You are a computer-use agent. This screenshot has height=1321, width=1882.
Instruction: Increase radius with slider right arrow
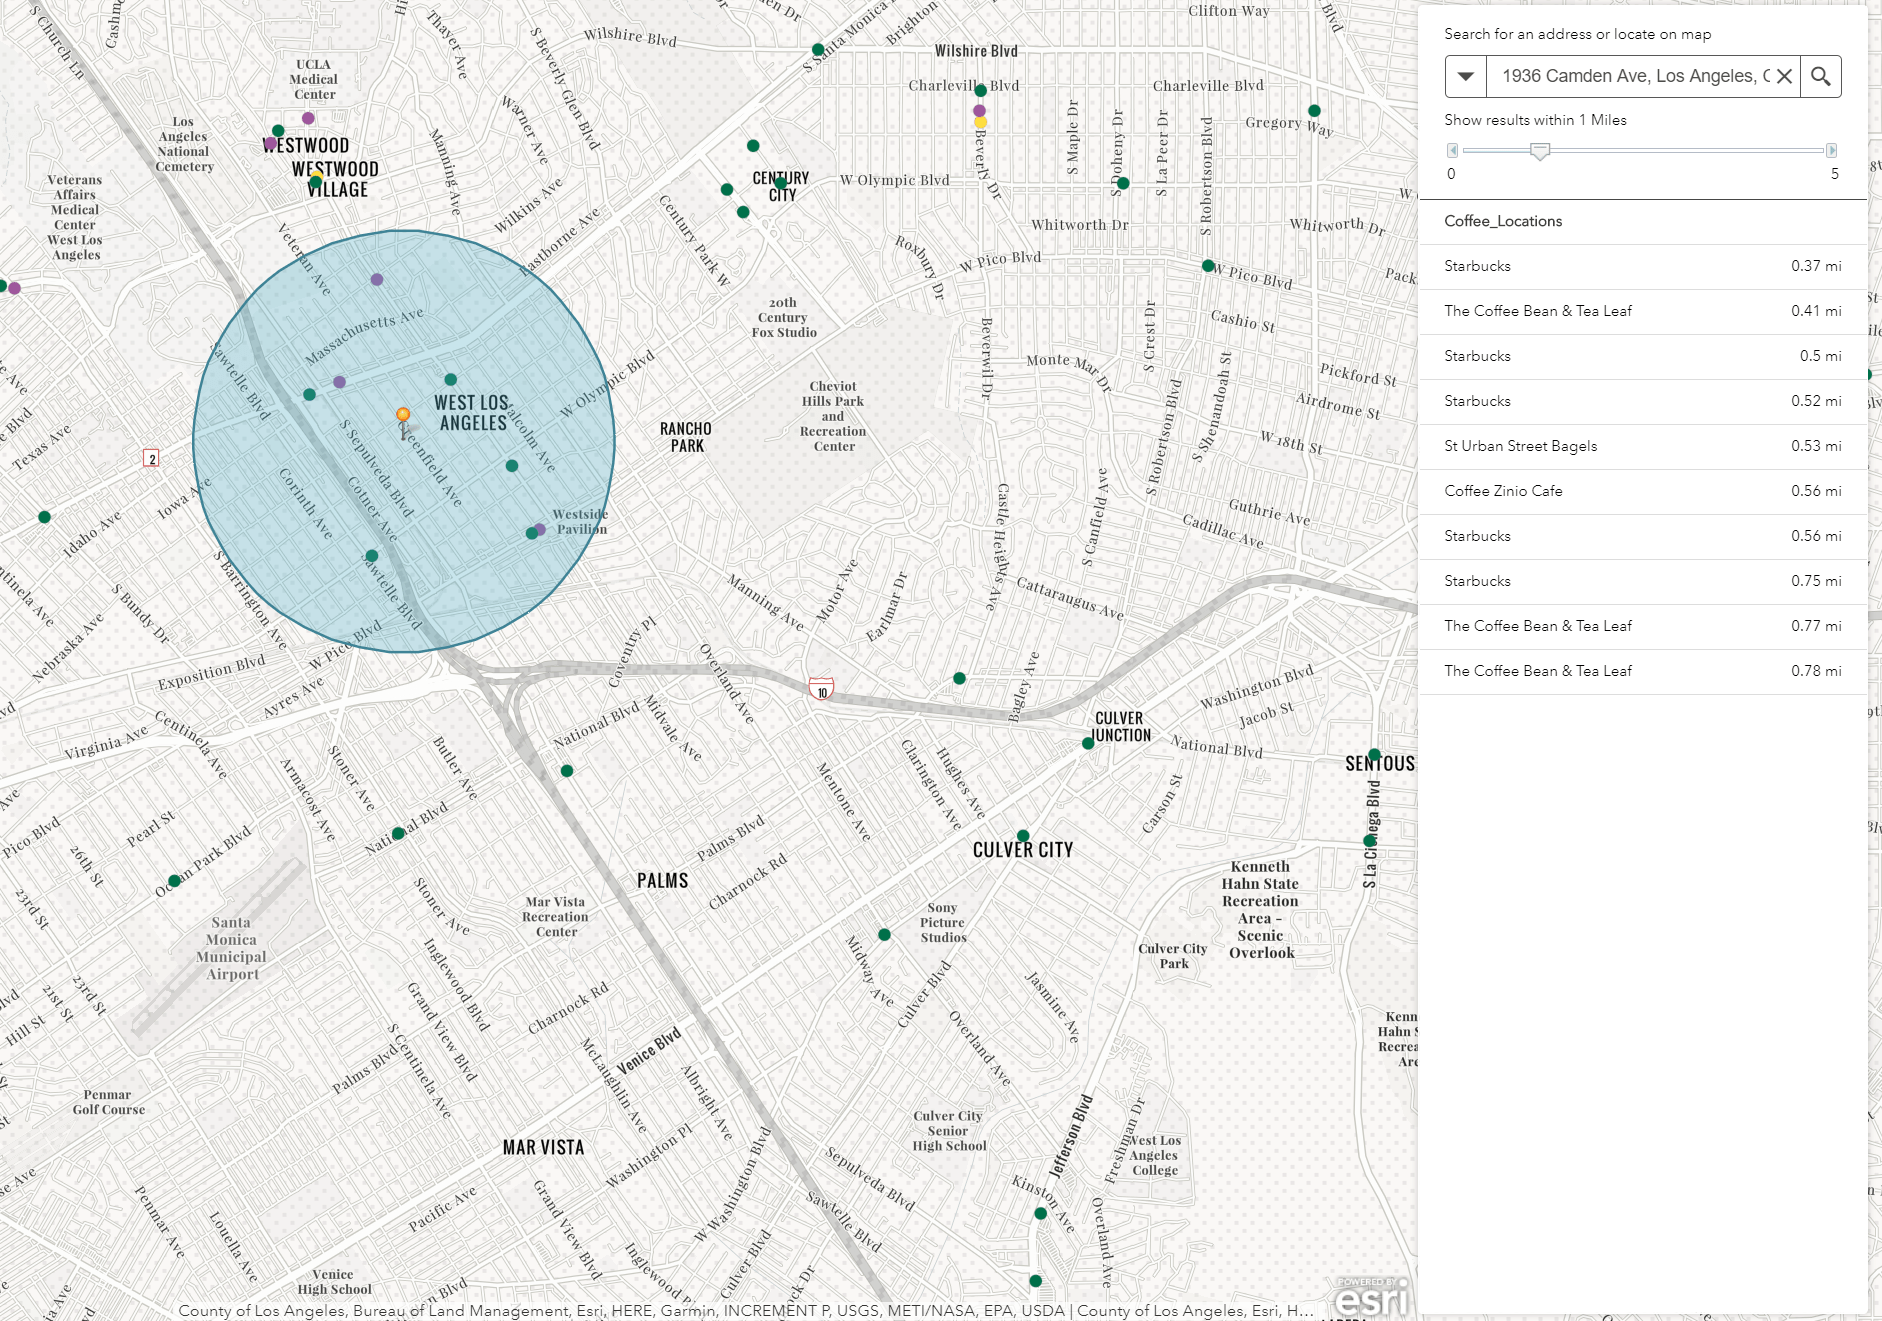[x=1831, y=151]
